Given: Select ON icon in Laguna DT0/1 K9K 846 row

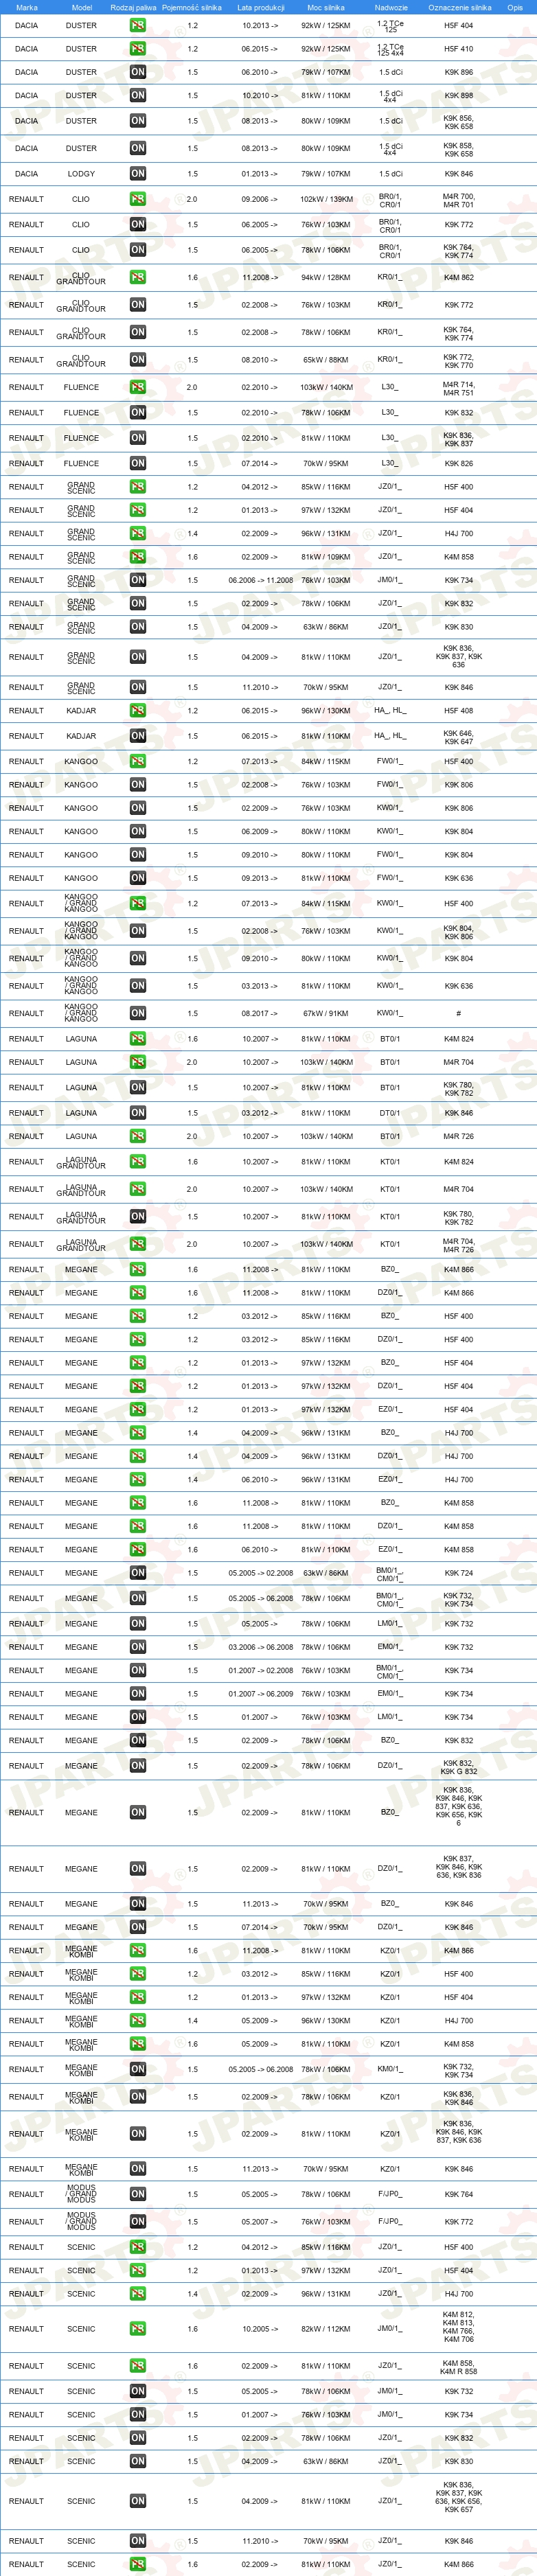Looking at the screenshot, I should tap(138, 1113).
